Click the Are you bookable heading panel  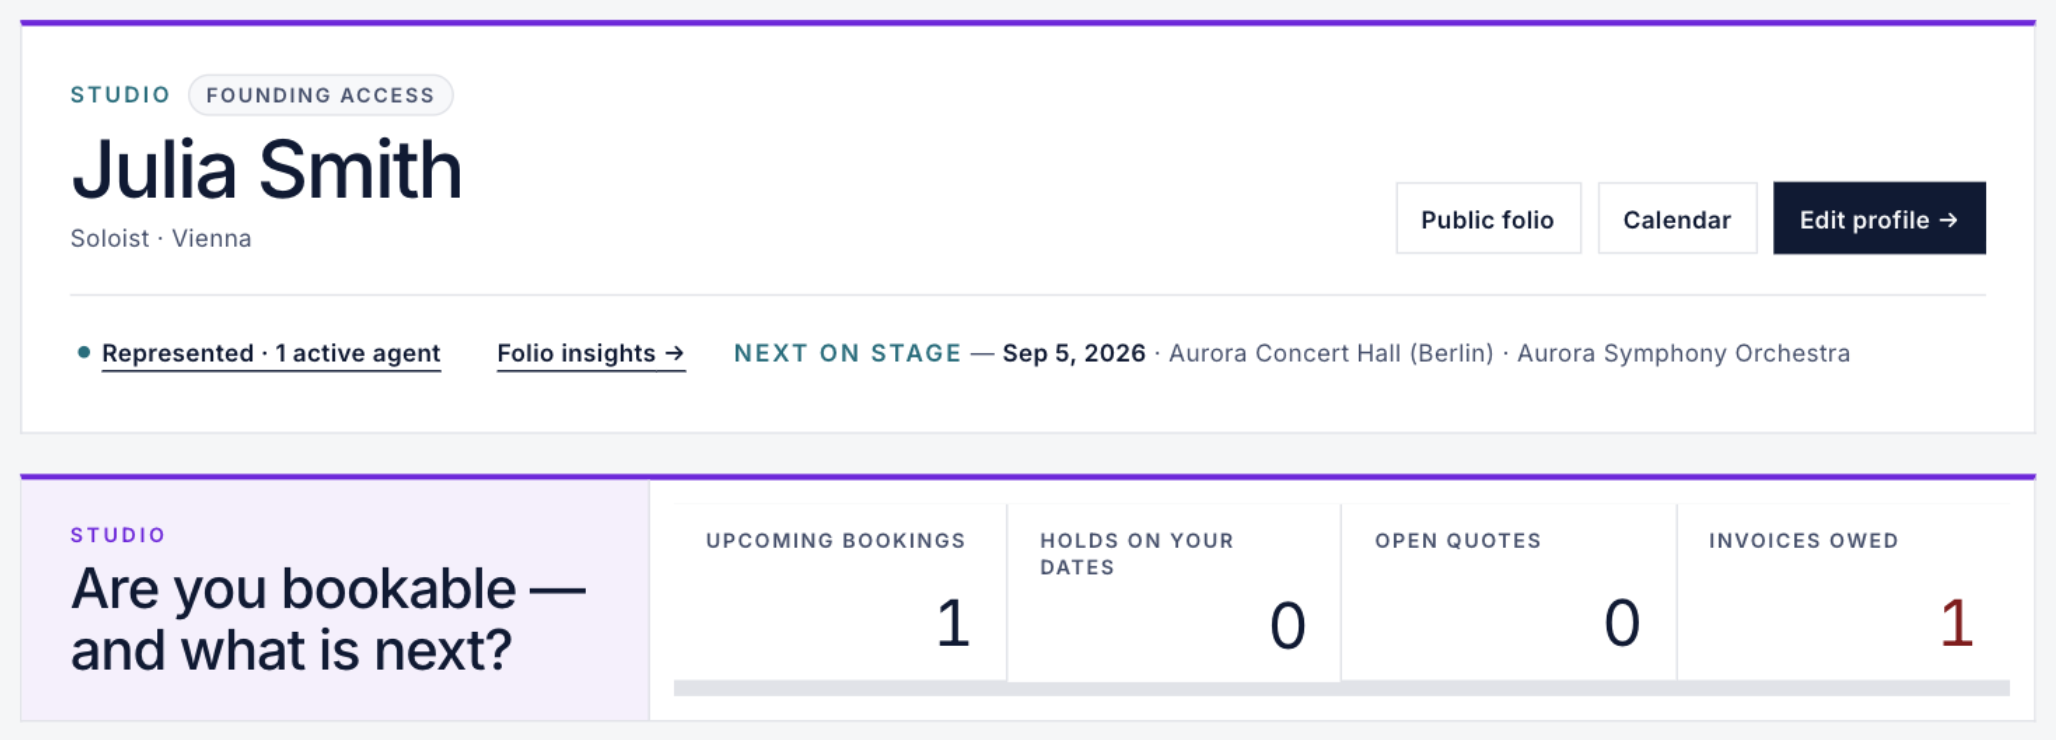(x=335, y=600)
